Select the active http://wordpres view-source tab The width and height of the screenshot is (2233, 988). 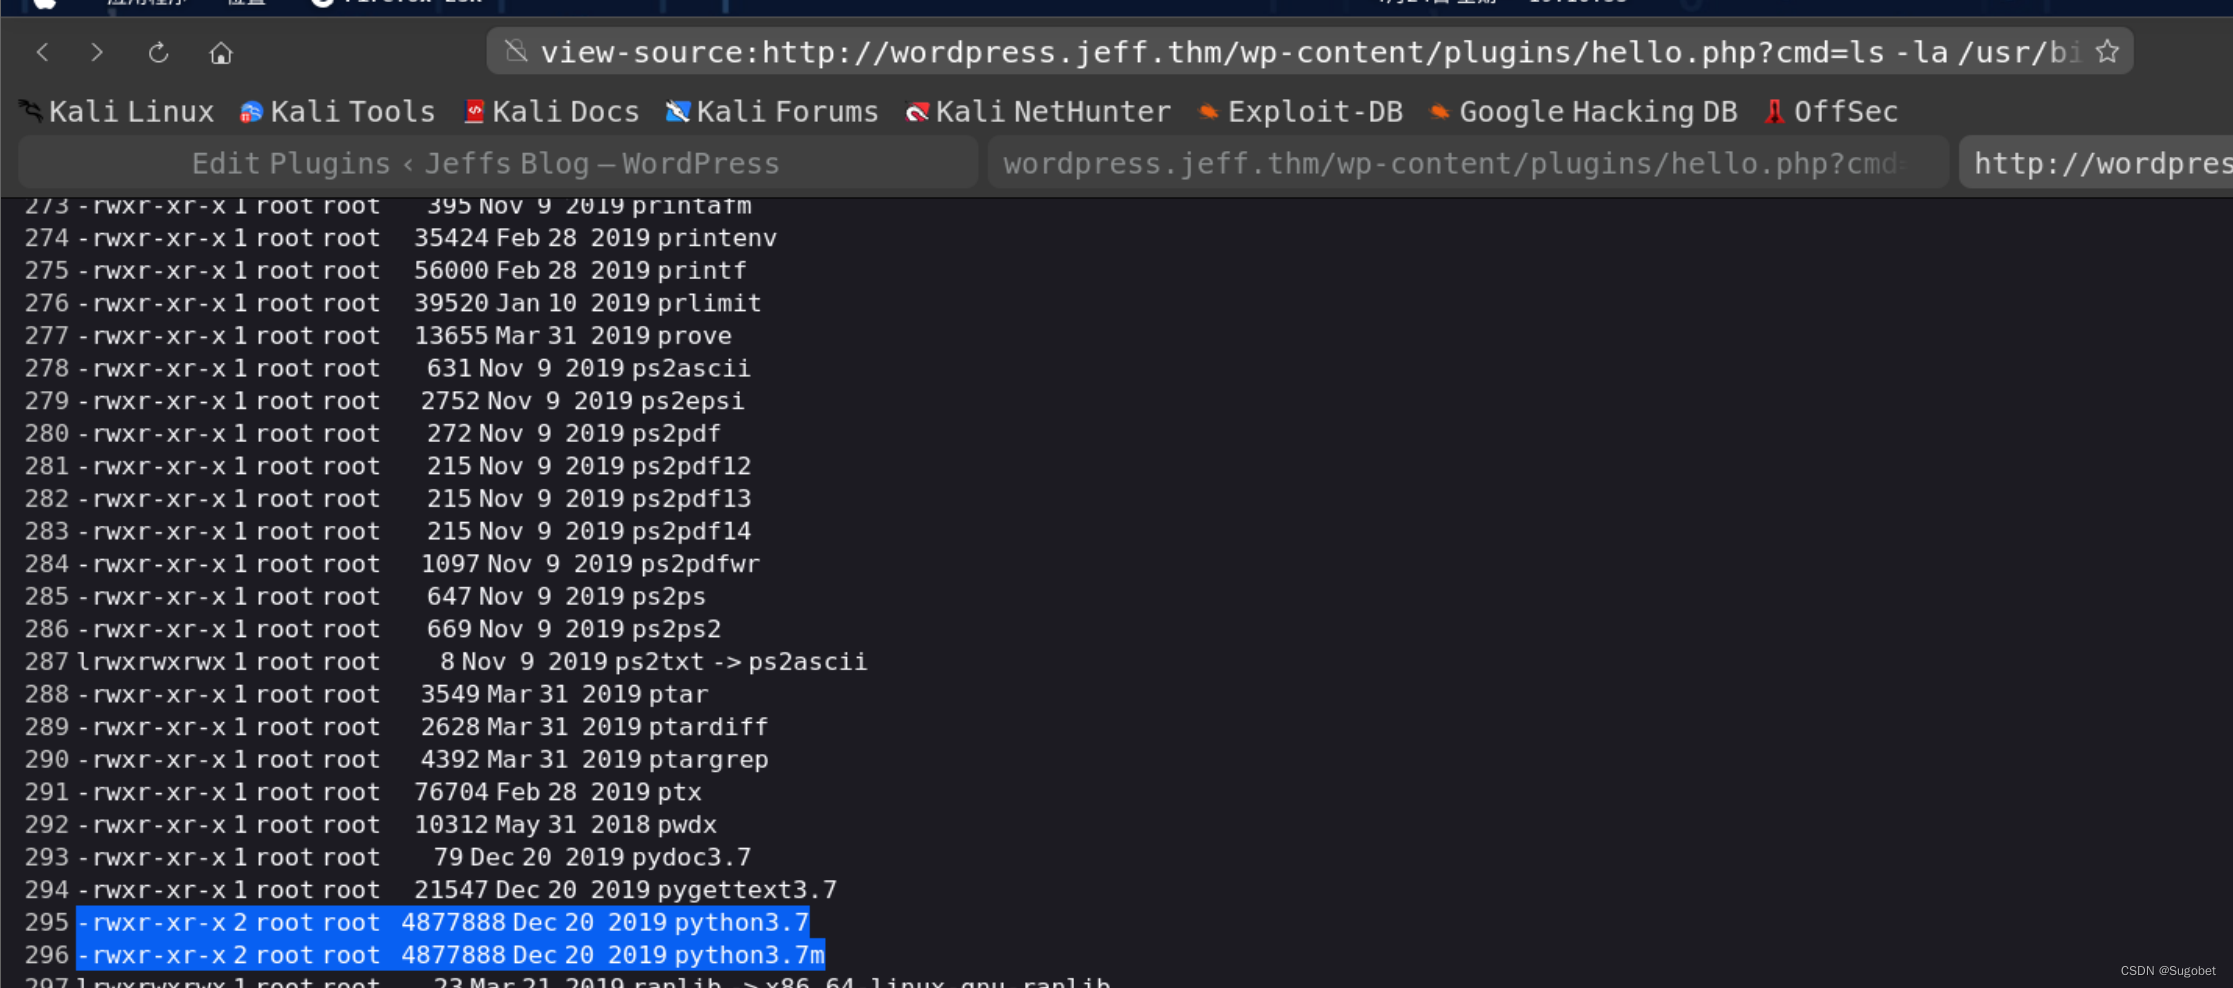click(x=2096, y=163)
